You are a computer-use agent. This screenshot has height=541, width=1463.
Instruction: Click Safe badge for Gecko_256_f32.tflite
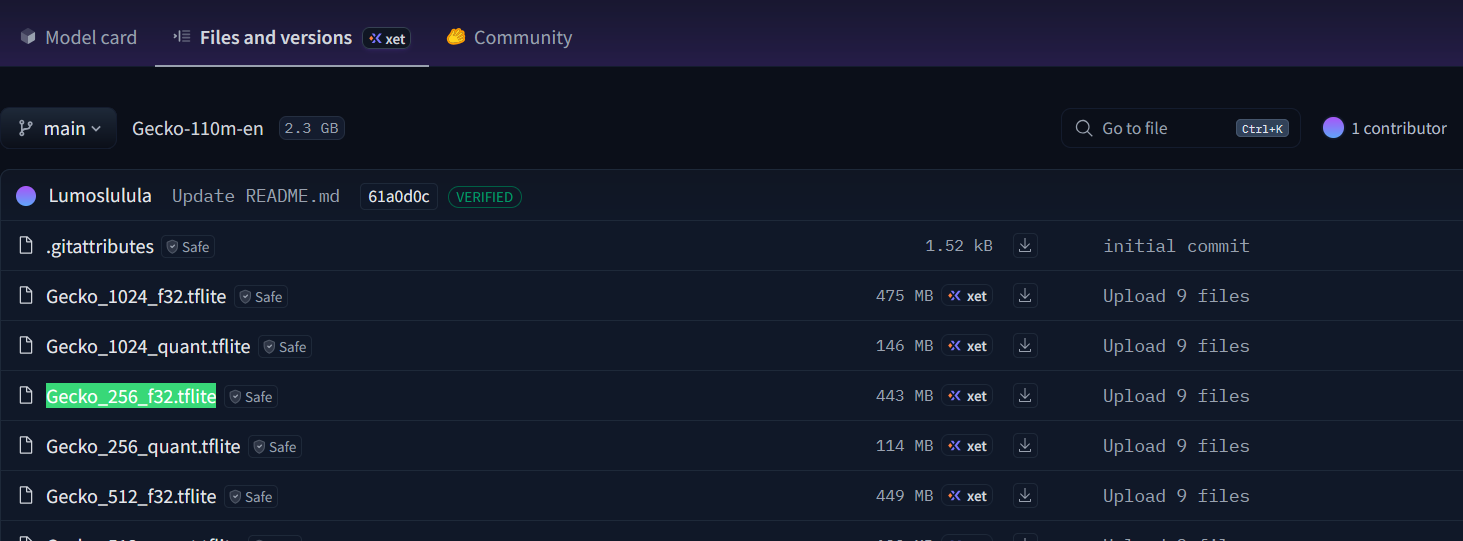(251, 397)
